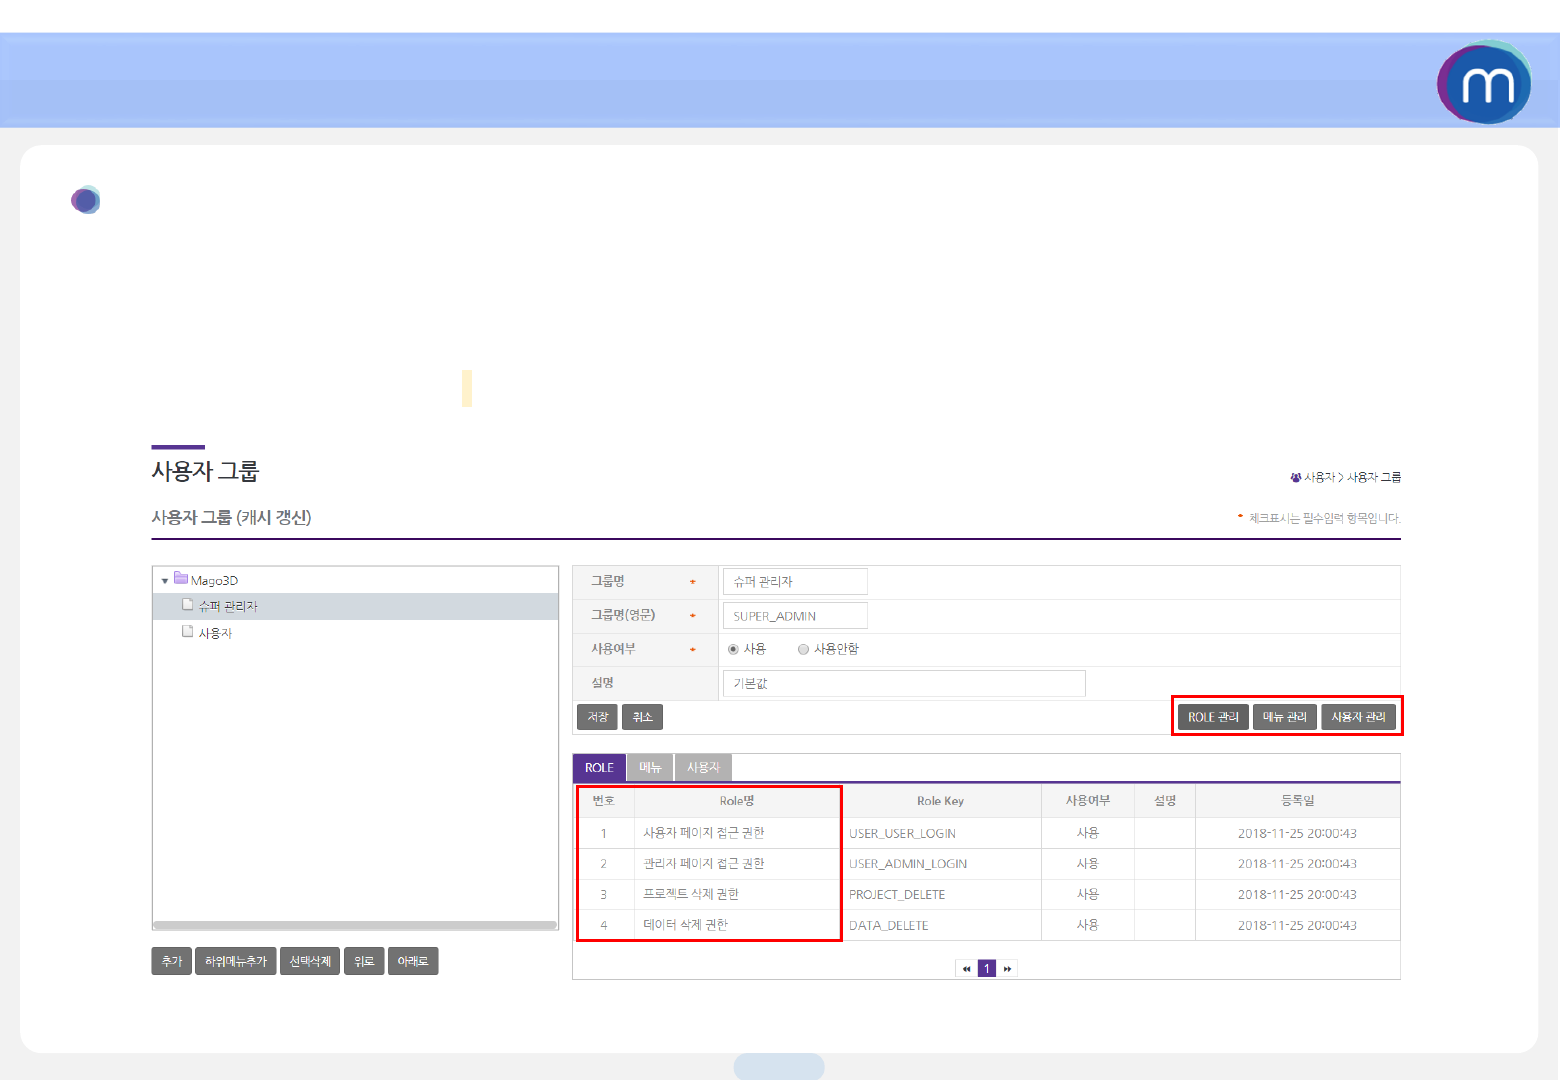Select the 사용안함 radio button
Screen dimensions: 1560x1080
click(803, 649)
